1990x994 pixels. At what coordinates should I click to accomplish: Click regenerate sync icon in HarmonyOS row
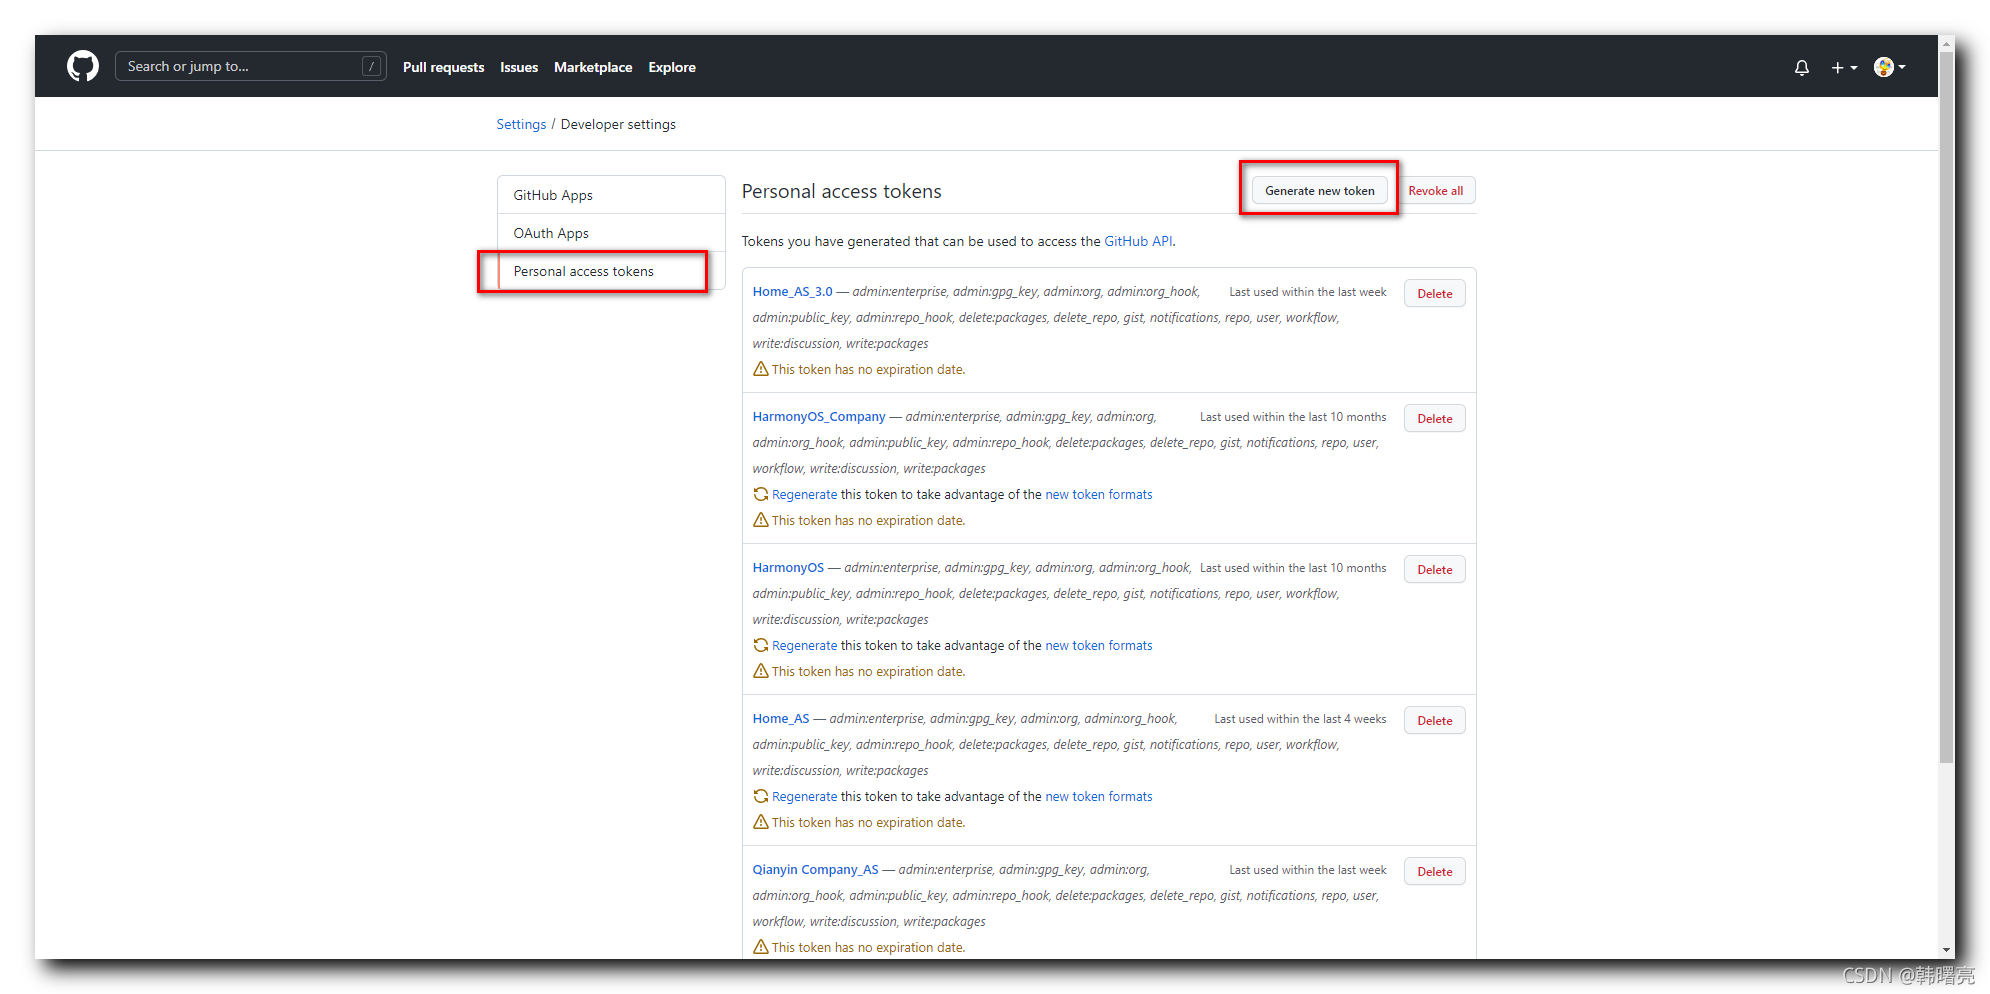click(x=761, y=645)
